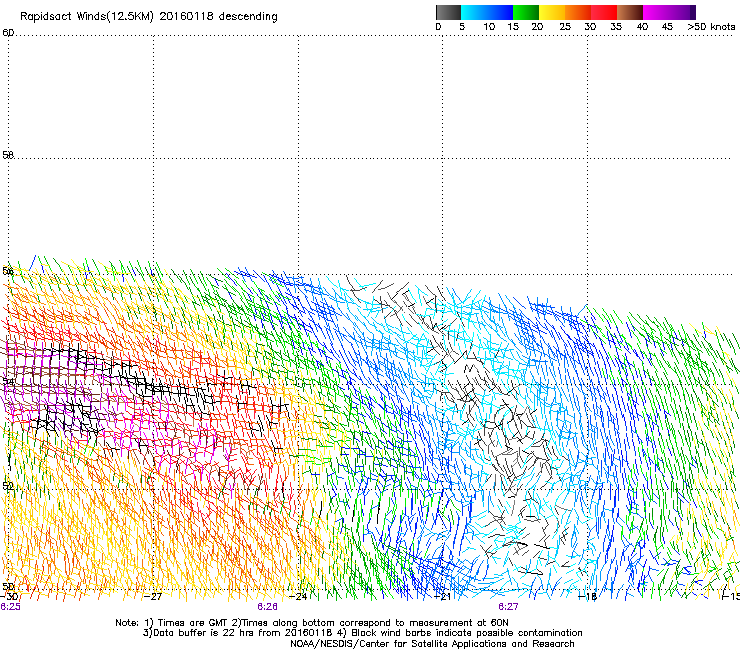Click the magenta 40-45 knots legend swatch
This screenshot has width=740, height=650.
[656, 12]
